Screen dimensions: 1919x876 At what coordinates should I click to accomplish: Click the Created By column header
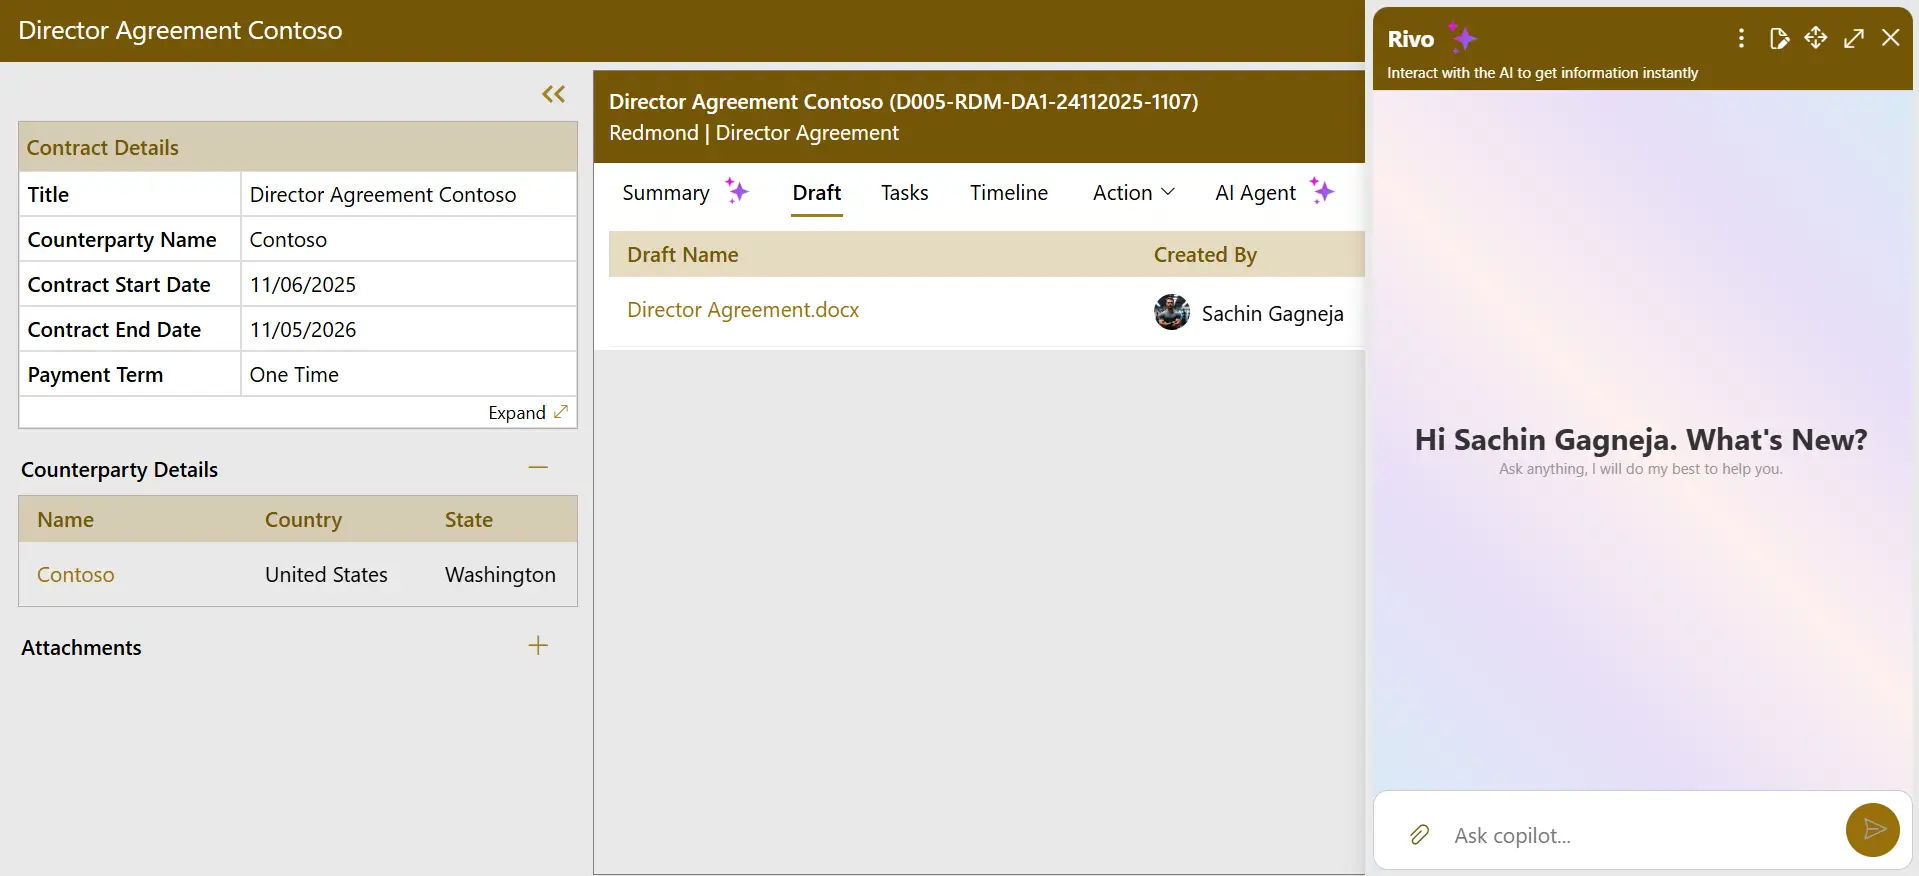[1205, 255]
